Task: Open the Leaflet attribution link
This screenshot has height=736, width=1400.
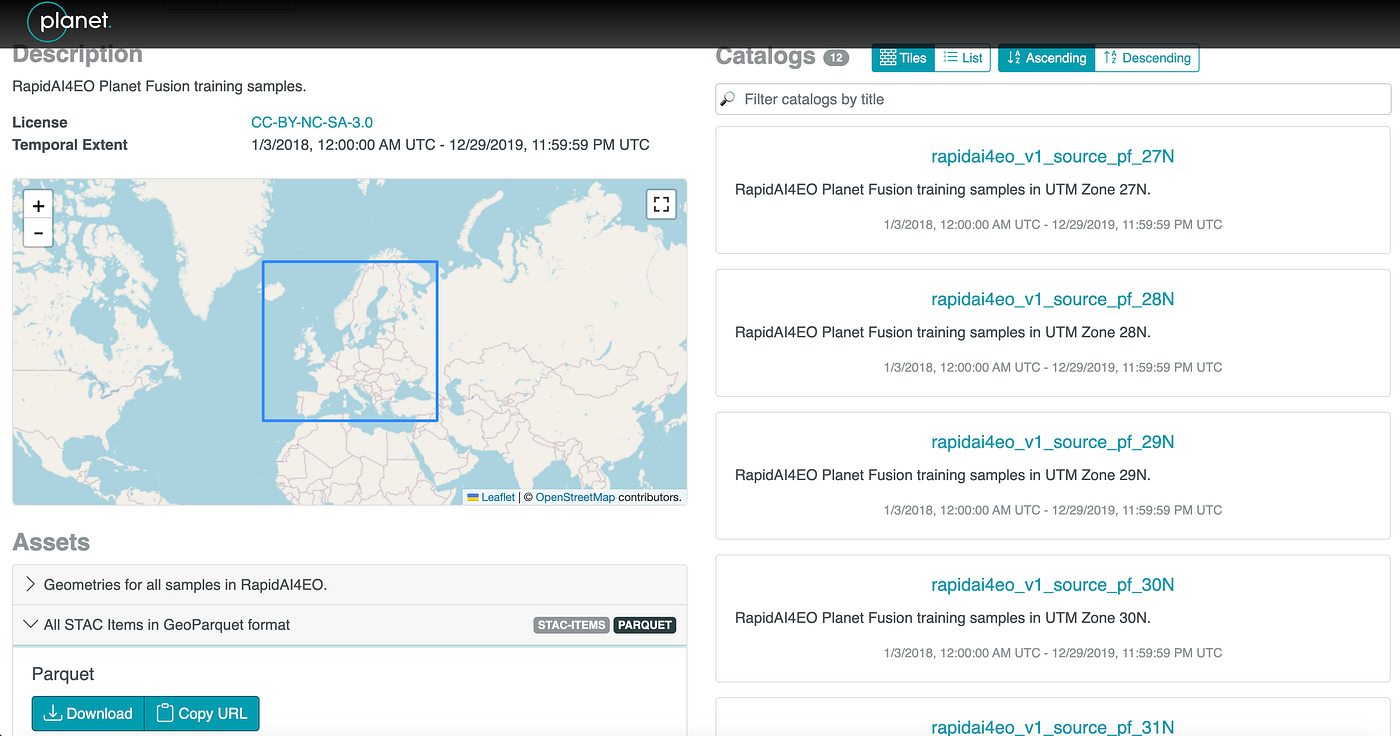Action: [491, 497]
